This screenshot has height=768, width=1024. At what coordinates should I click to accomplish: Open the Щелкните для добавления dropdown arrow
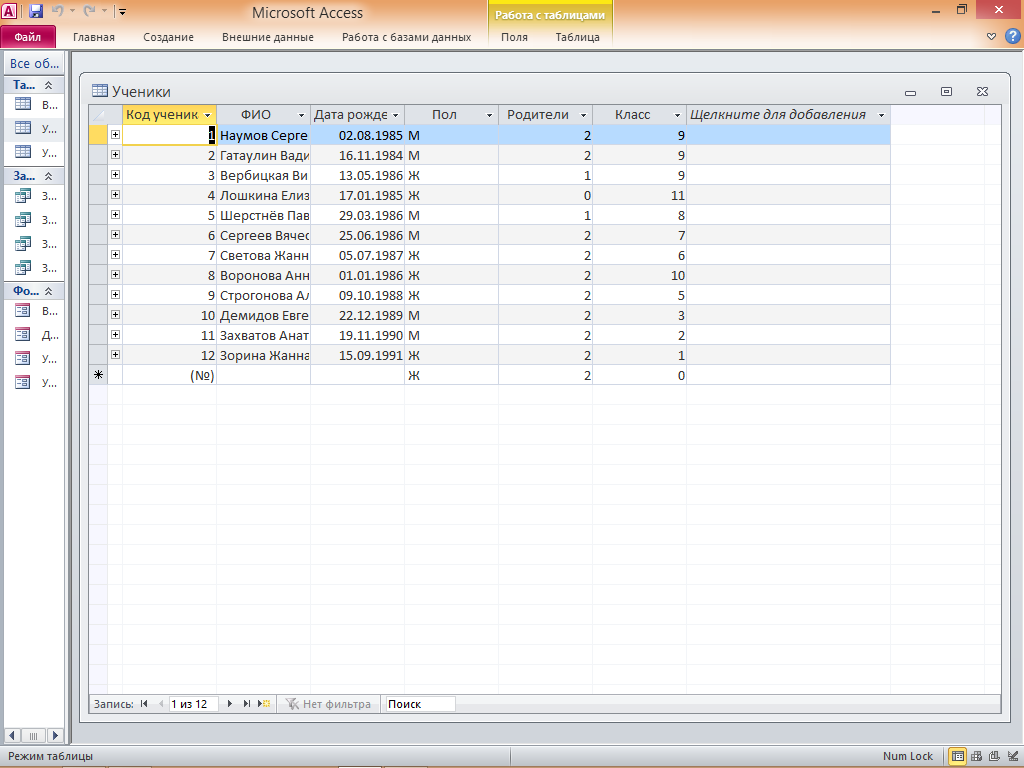(881, 115)
